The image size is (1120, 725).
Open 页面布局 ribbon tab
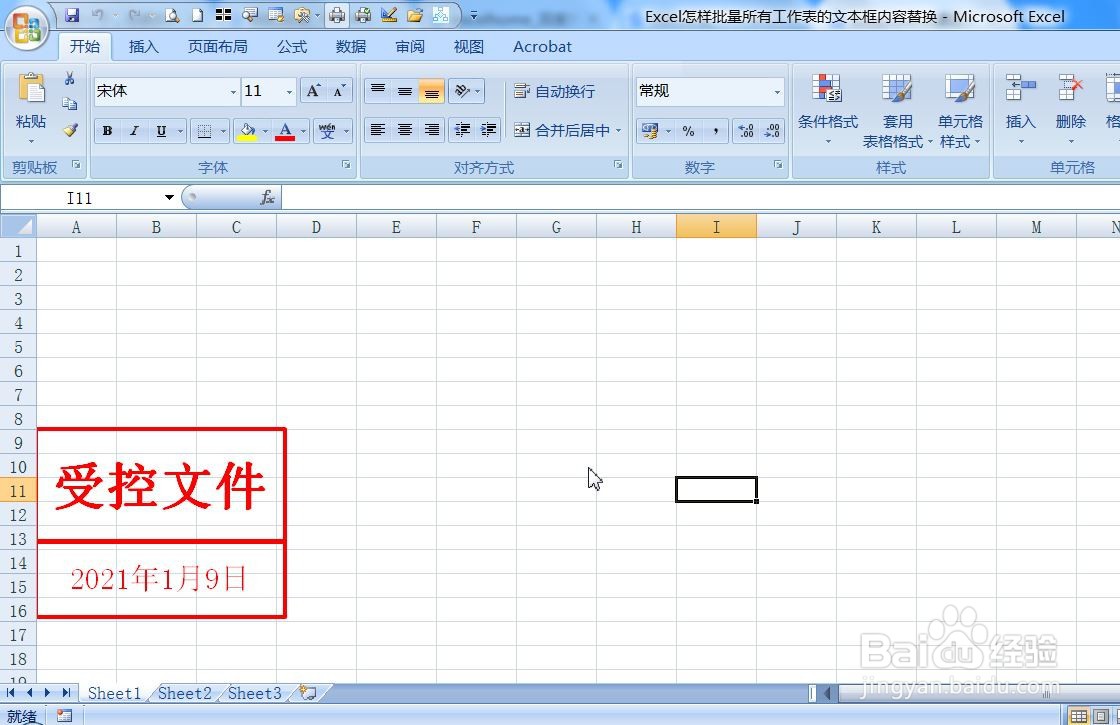(x=217, y=46)
